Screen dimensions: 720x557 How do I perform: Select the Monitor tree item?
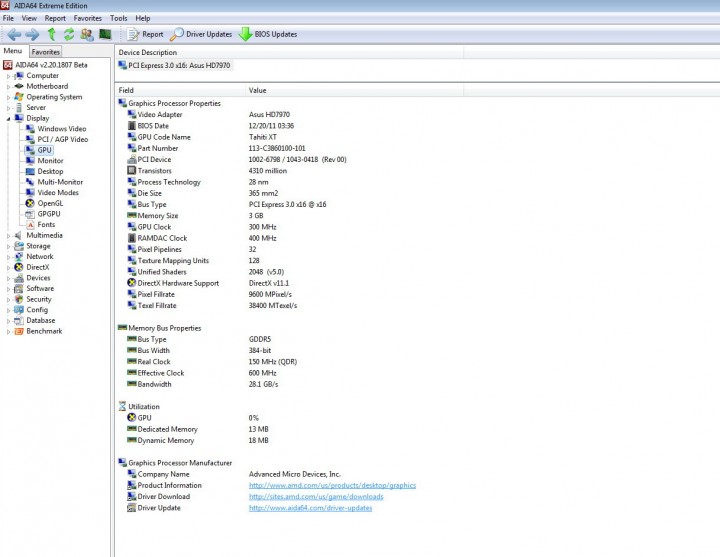pos(50,161)
